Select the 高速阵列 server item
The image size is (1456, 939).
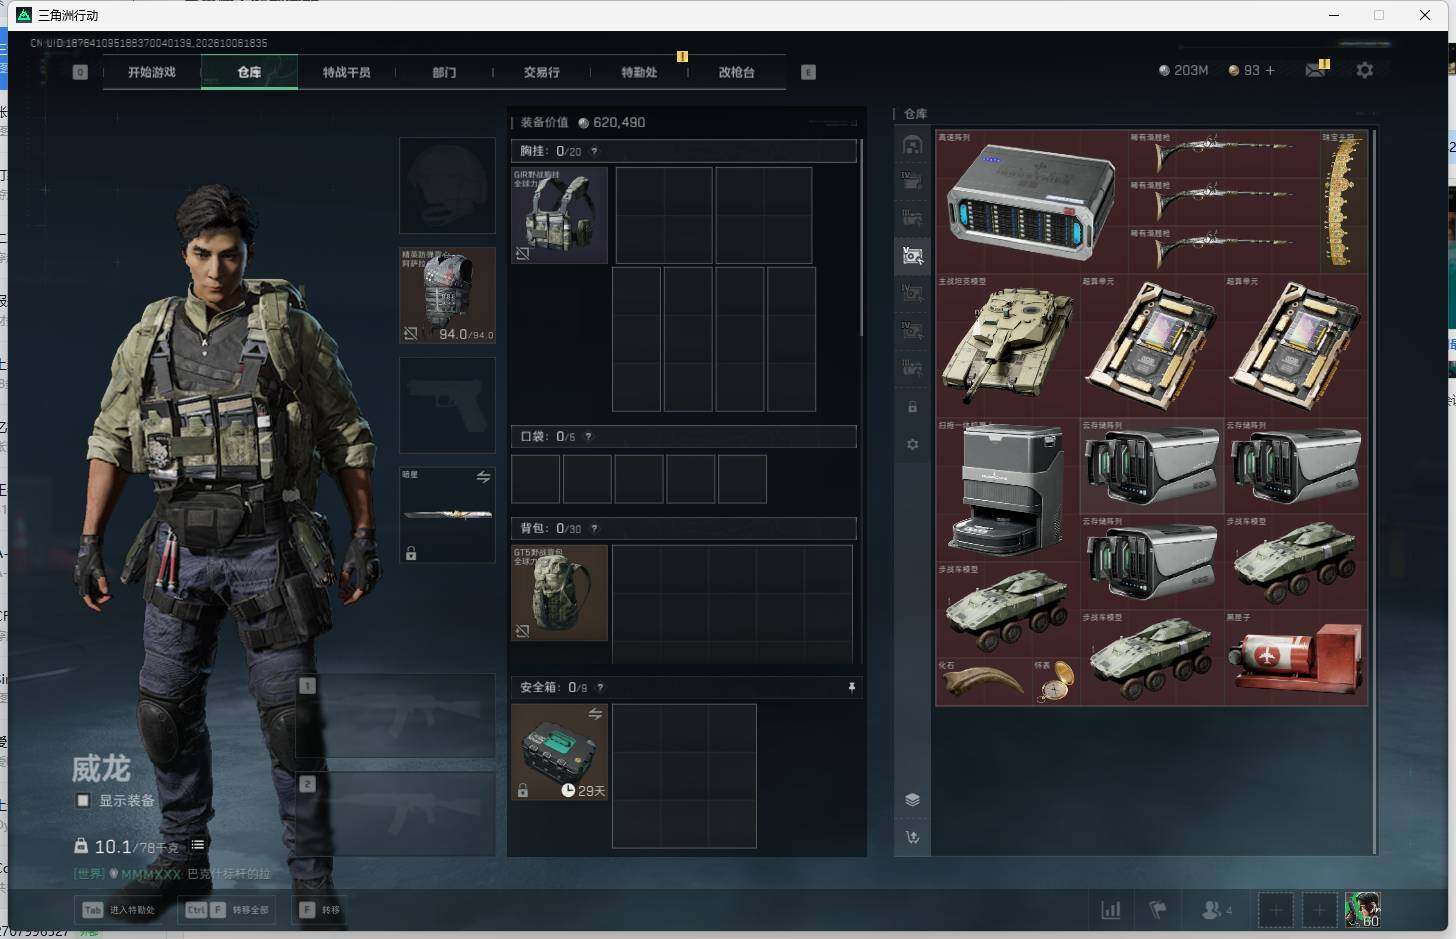1031,202
